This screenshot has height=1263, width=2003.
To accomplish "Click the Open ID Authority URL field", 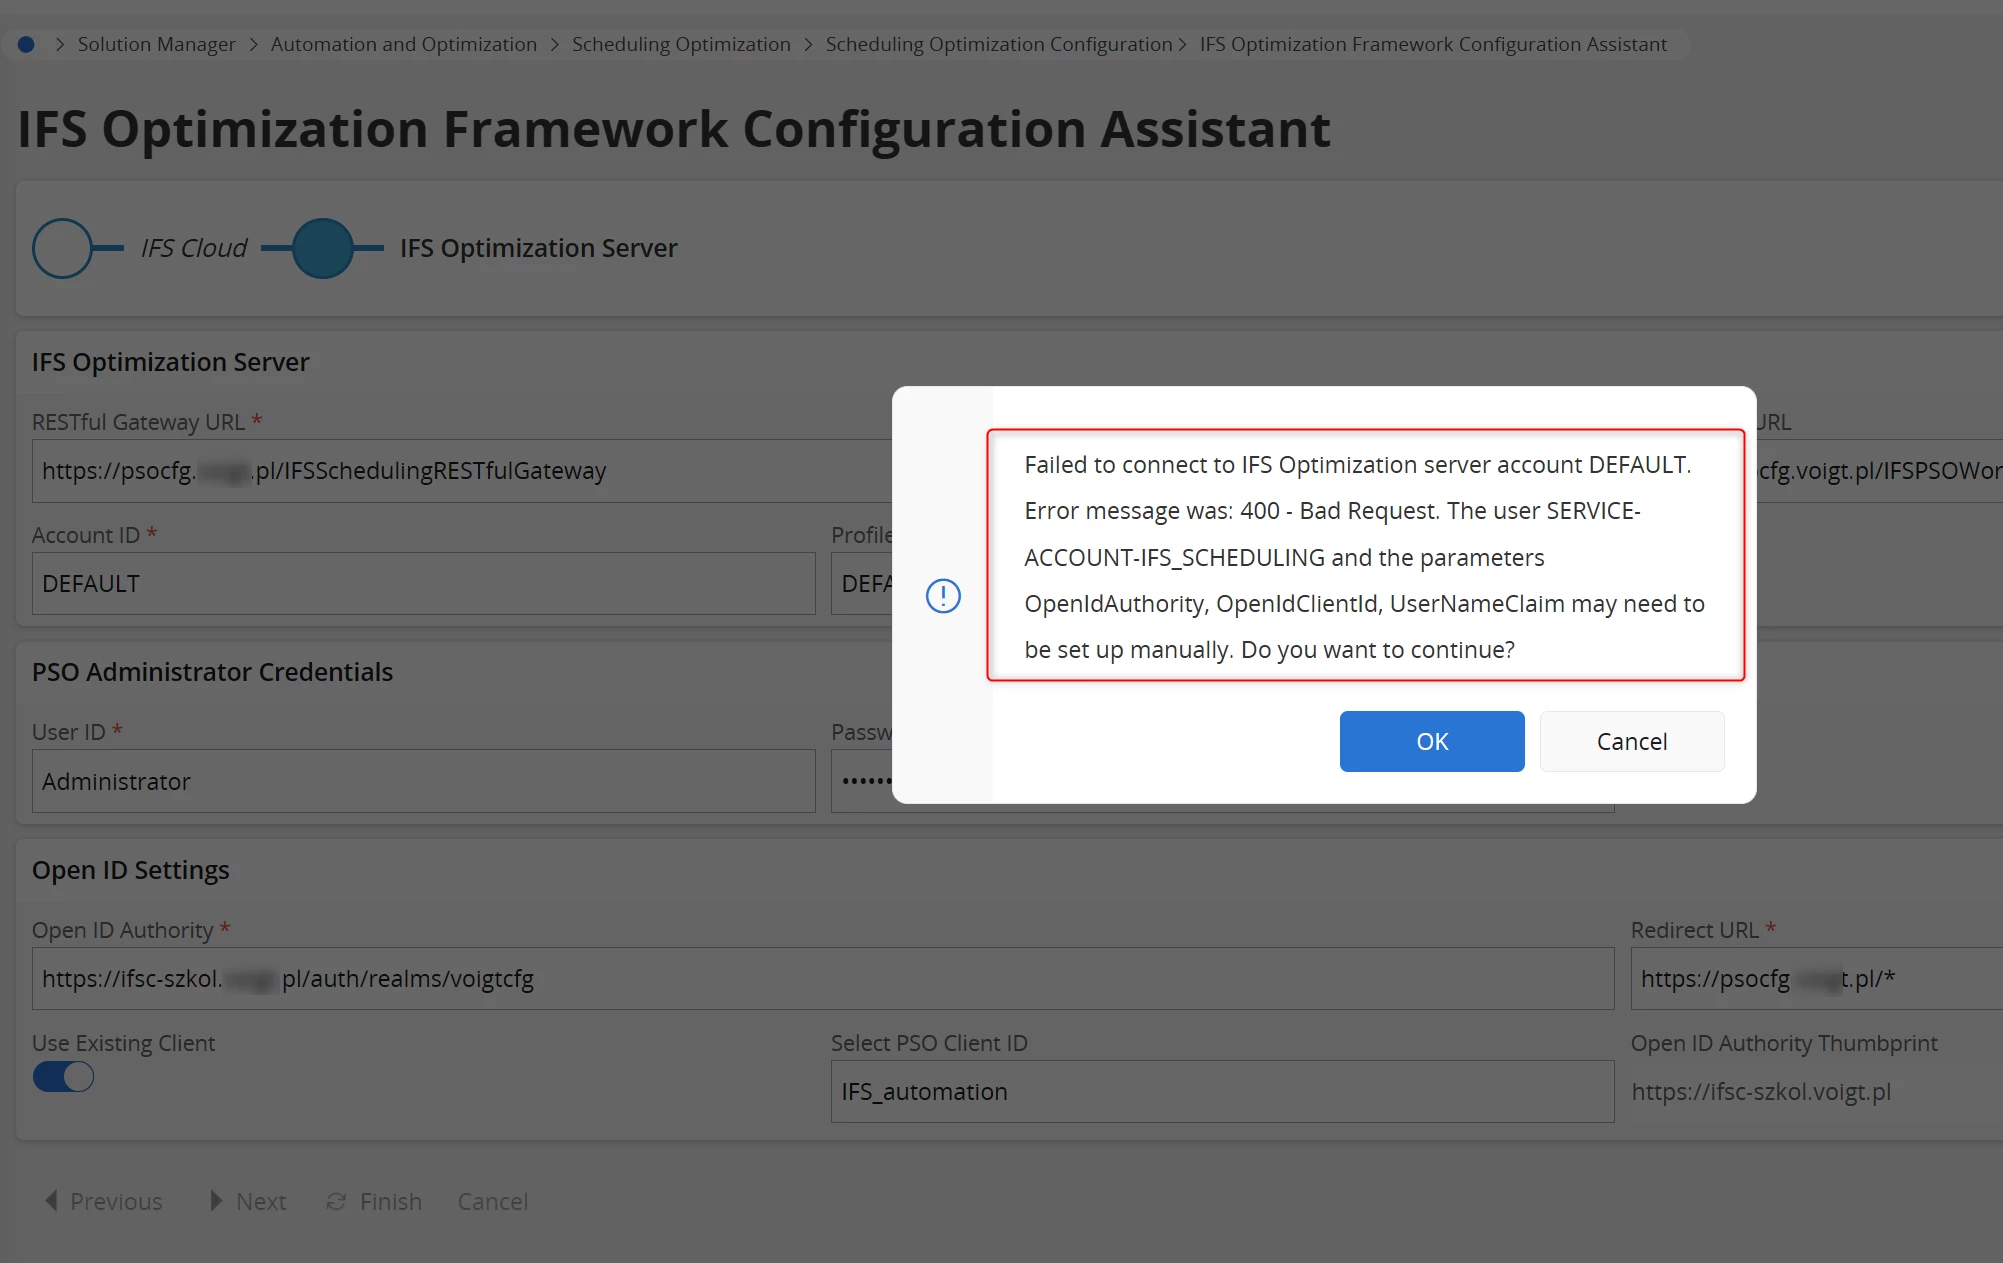I will 822,979.
